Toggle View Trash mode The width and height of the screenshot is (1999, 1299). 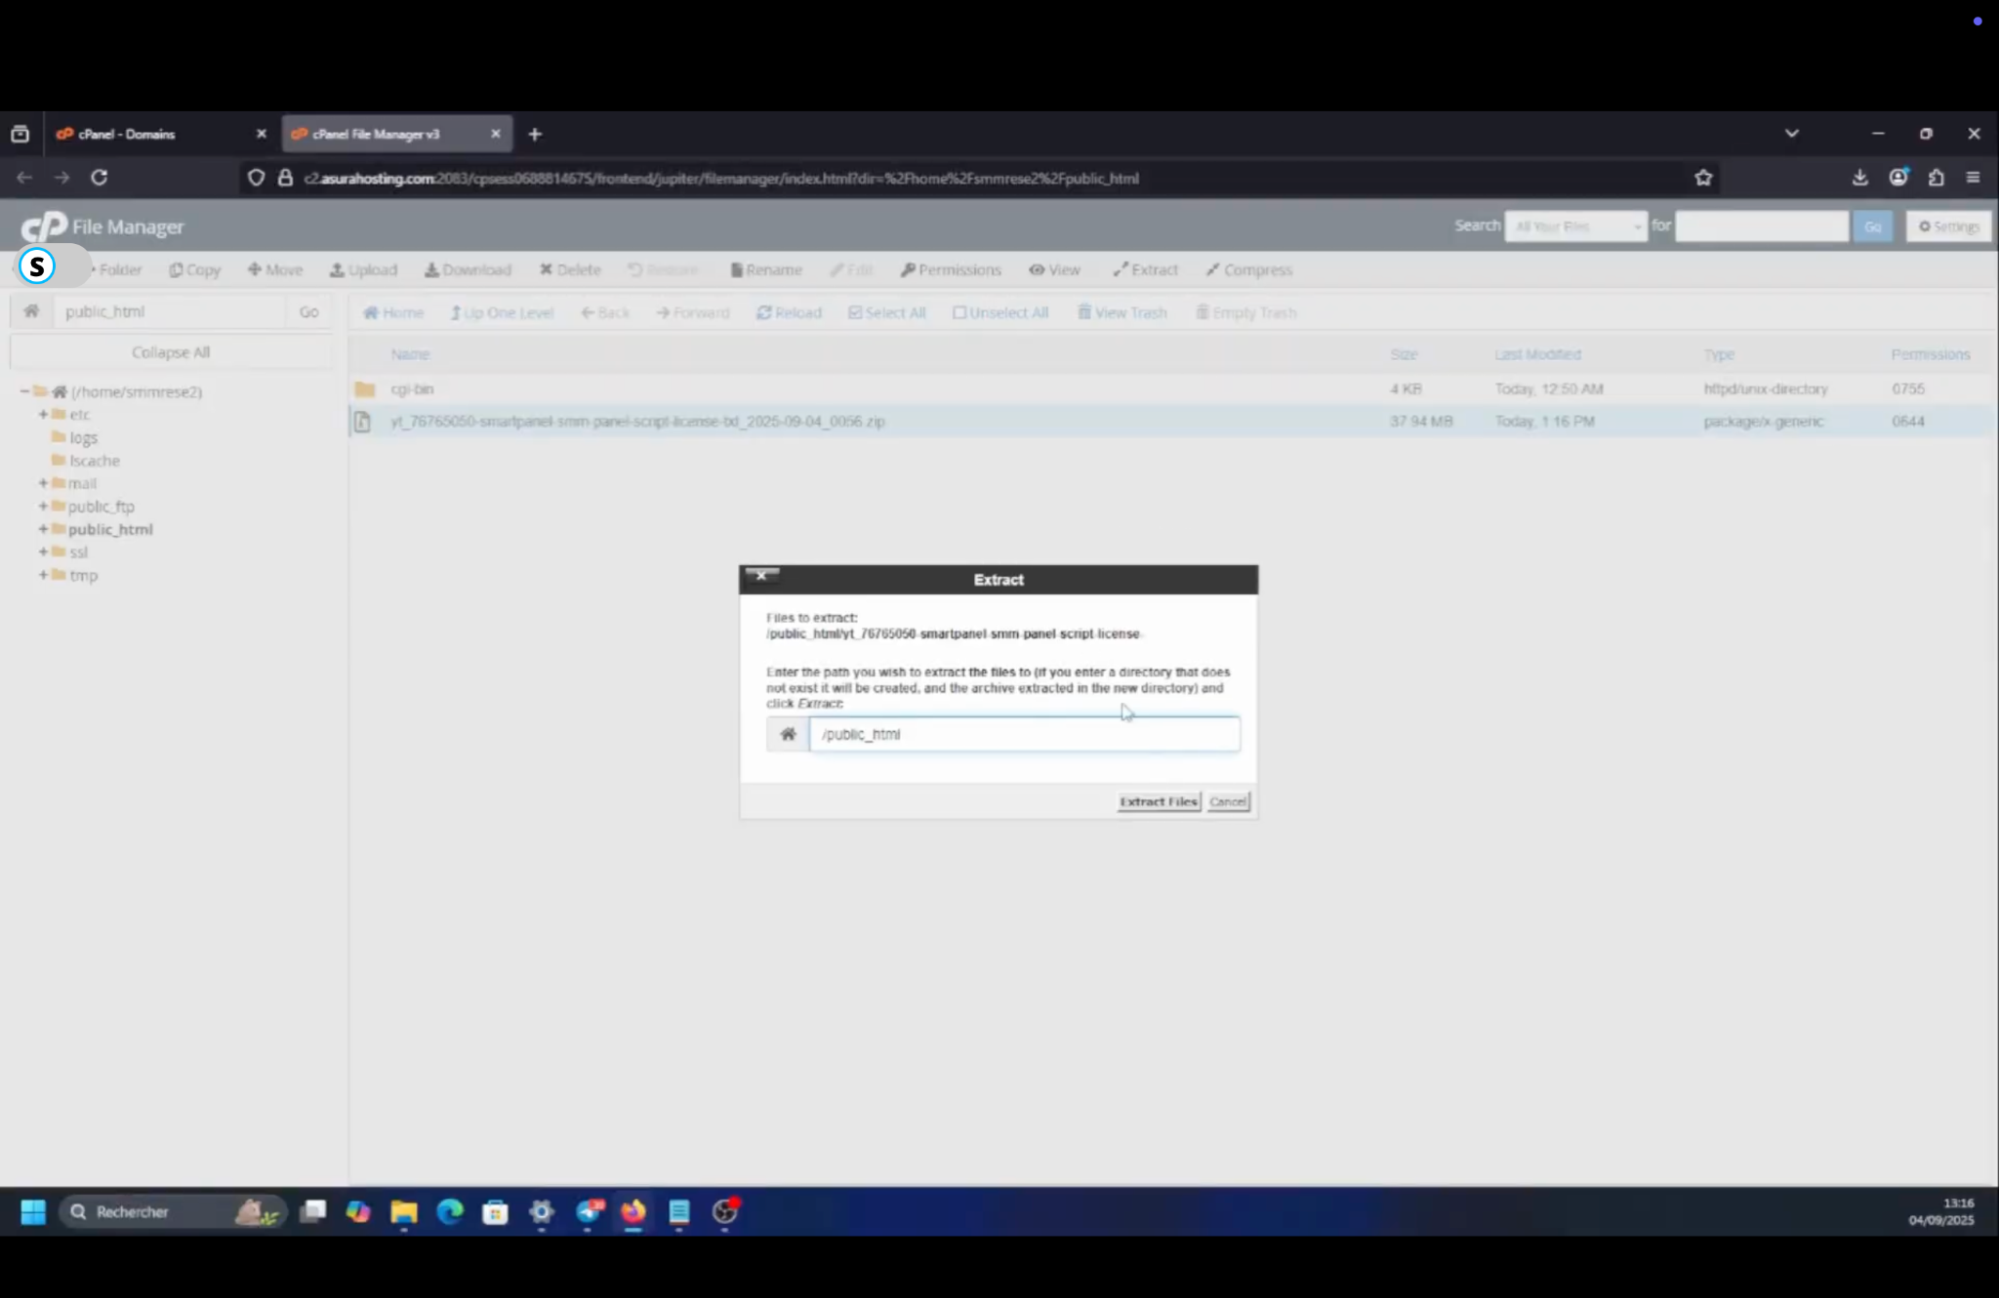(1123, 312)
